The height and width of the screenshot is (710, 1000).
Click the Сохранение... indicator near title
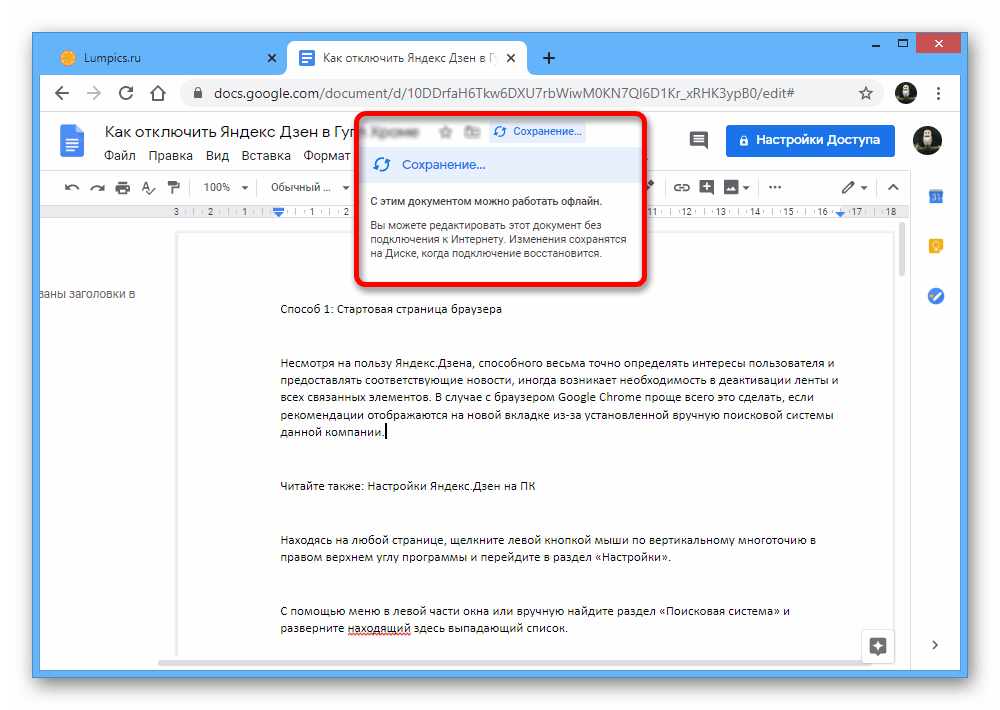538,131
